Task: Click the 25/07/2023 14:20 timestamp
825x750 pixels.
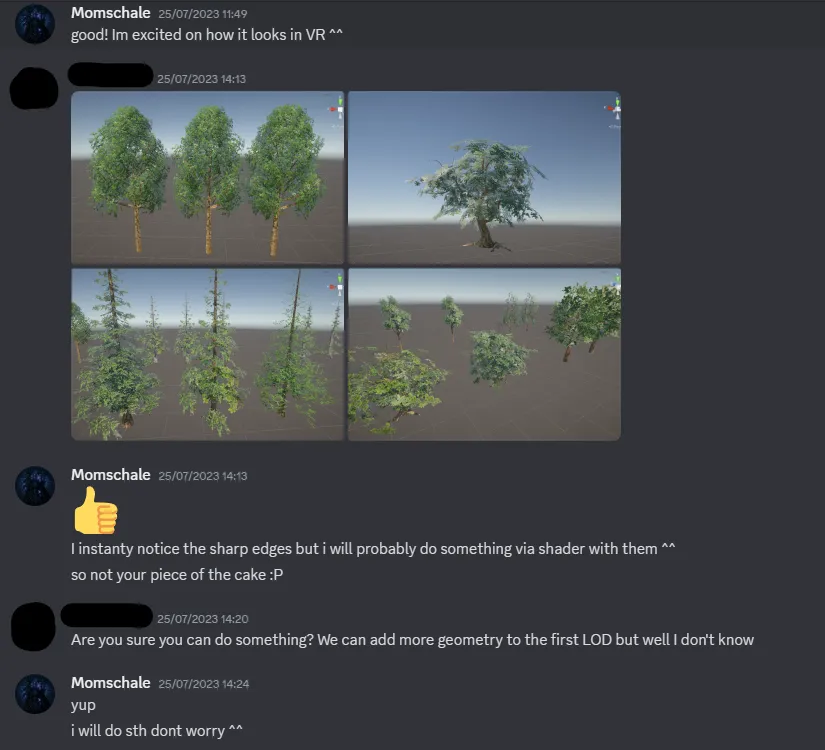Action: 203,619
